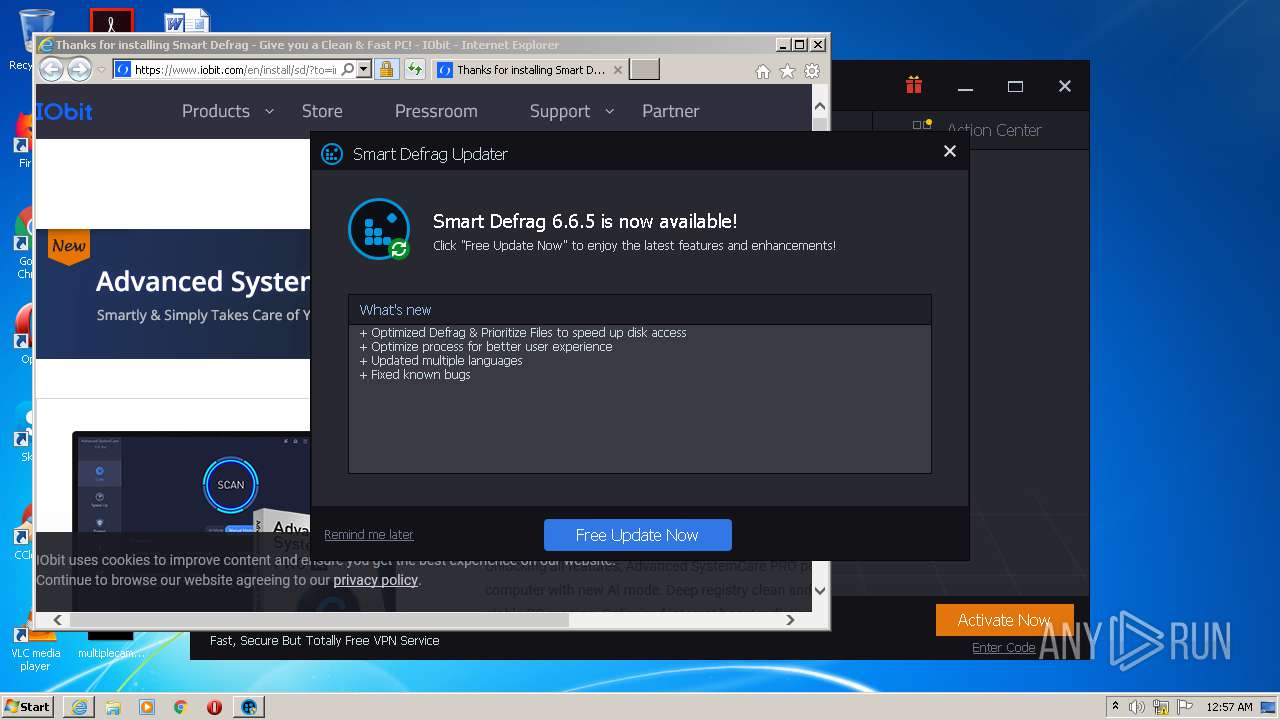Open the Windows Start menu

pyautogui.click(x=28, y=706)
